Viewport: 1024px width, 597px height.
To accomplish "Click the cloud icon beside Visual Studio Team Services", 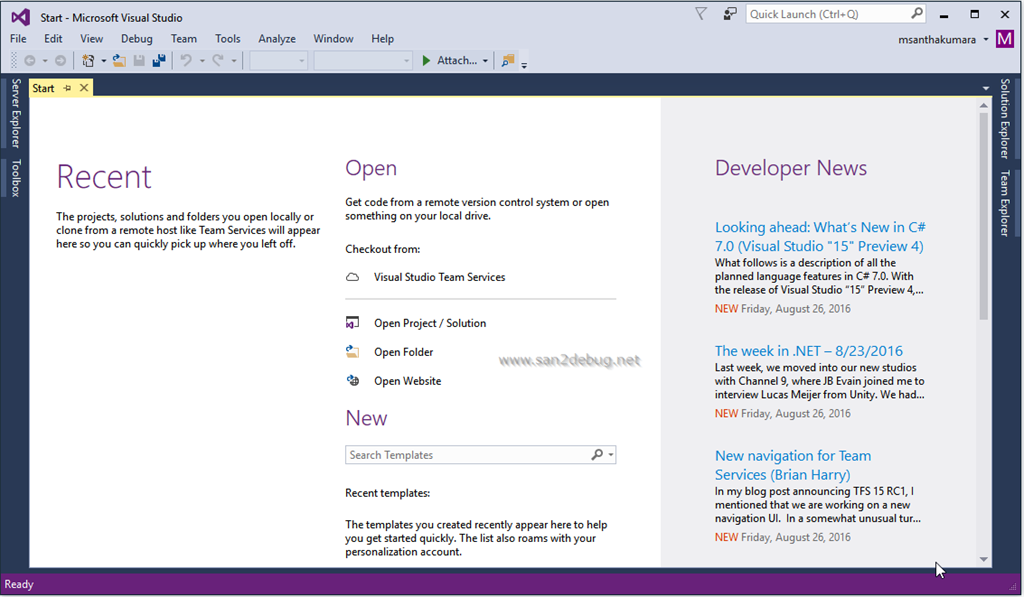I will point(353,277).
